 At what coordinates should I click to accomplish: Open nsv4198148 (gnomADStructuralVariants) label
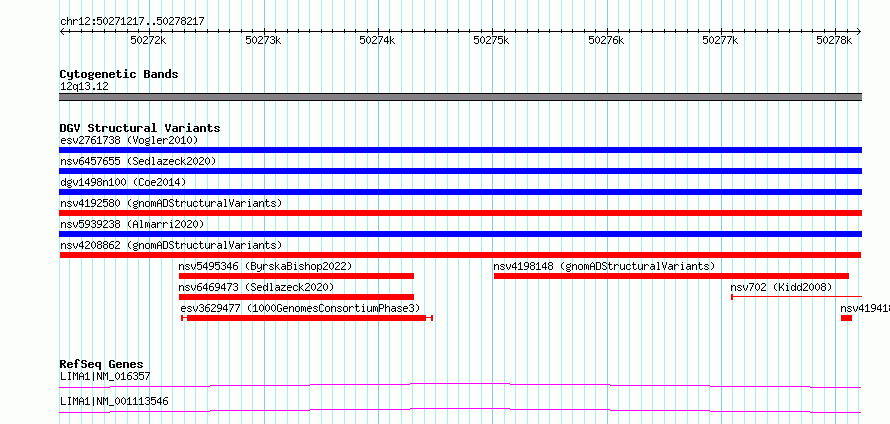[x=604, y=266]
